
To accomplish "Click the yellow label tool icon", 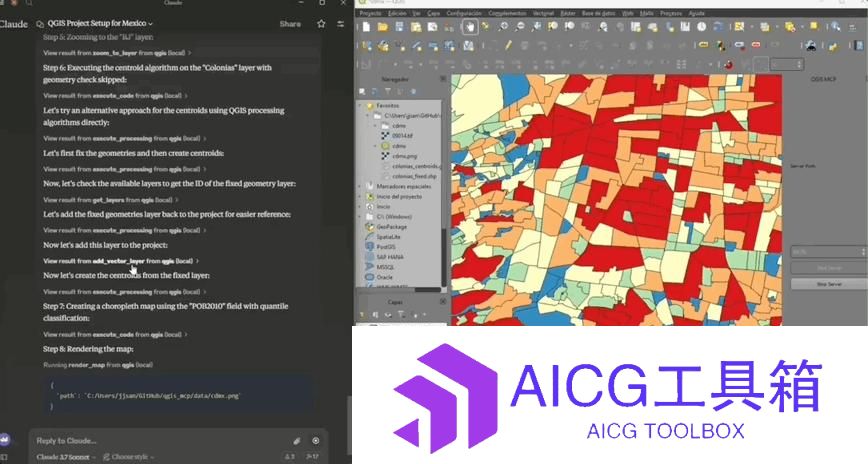I will (x=703, y=45).
